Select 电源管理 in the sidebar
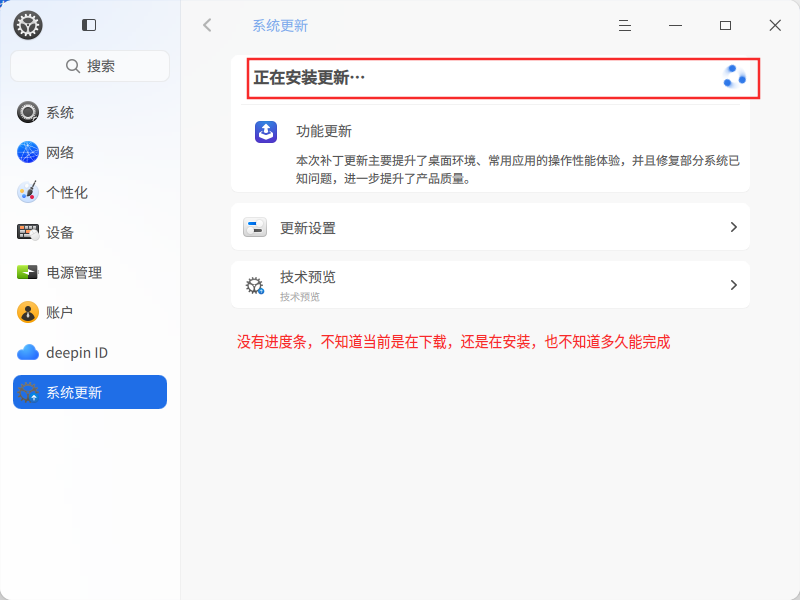This screenshot has height=600, width=800. click(74, 272)
